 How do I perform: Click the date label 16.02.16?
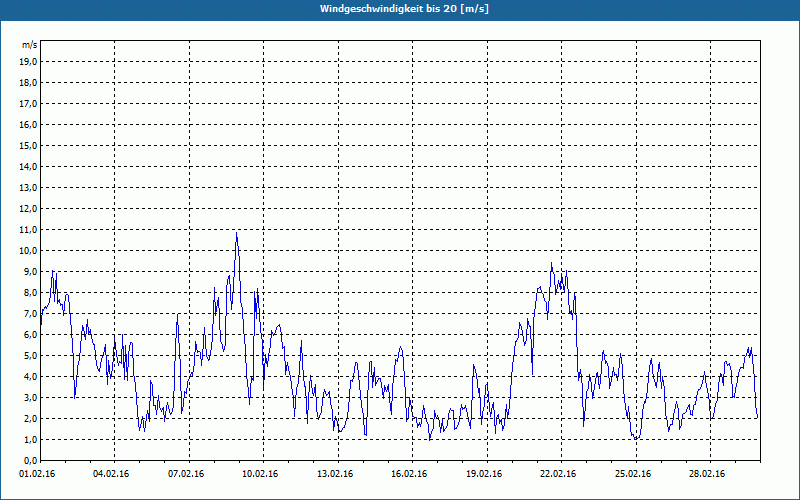click(x=409, y=474)
